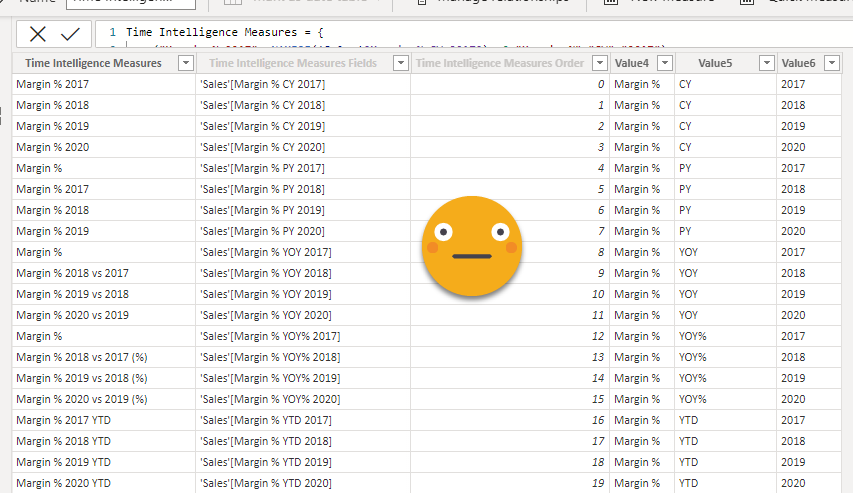Select the Margin % 2020 vs 2019 (%) cell

(x=82, y=399)
